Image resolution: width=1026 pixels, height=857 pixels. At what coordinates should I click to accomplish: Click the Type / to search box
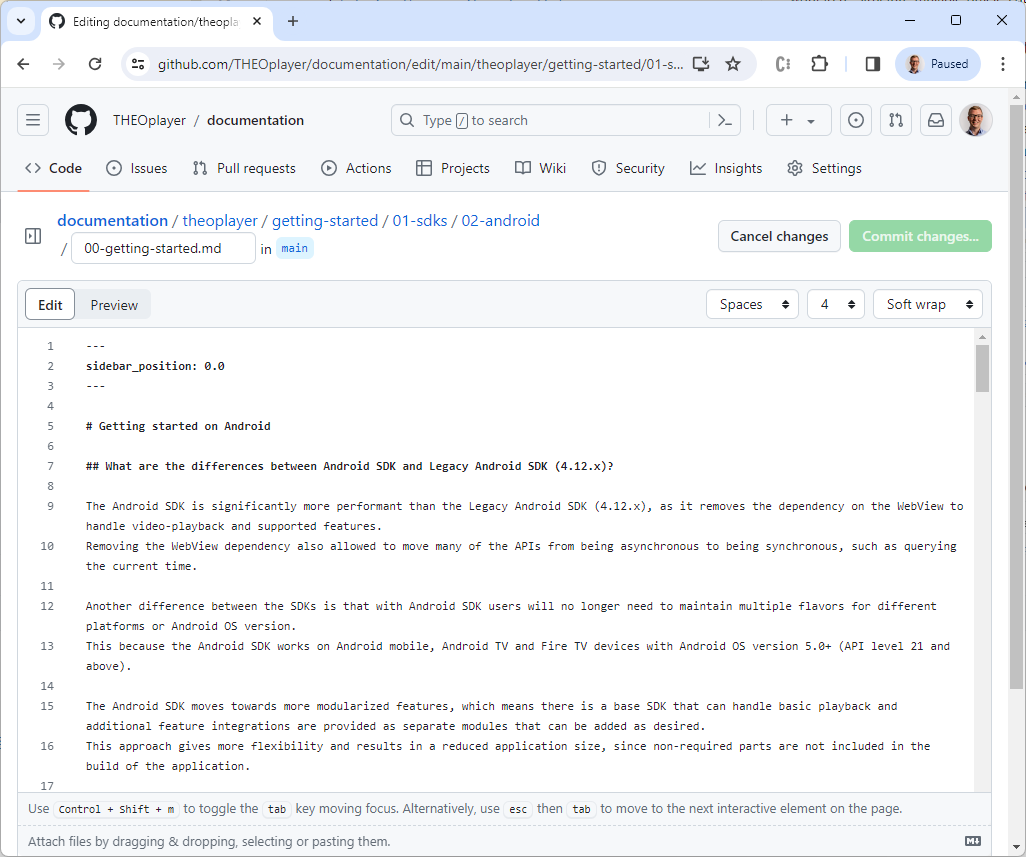[550, 120]
